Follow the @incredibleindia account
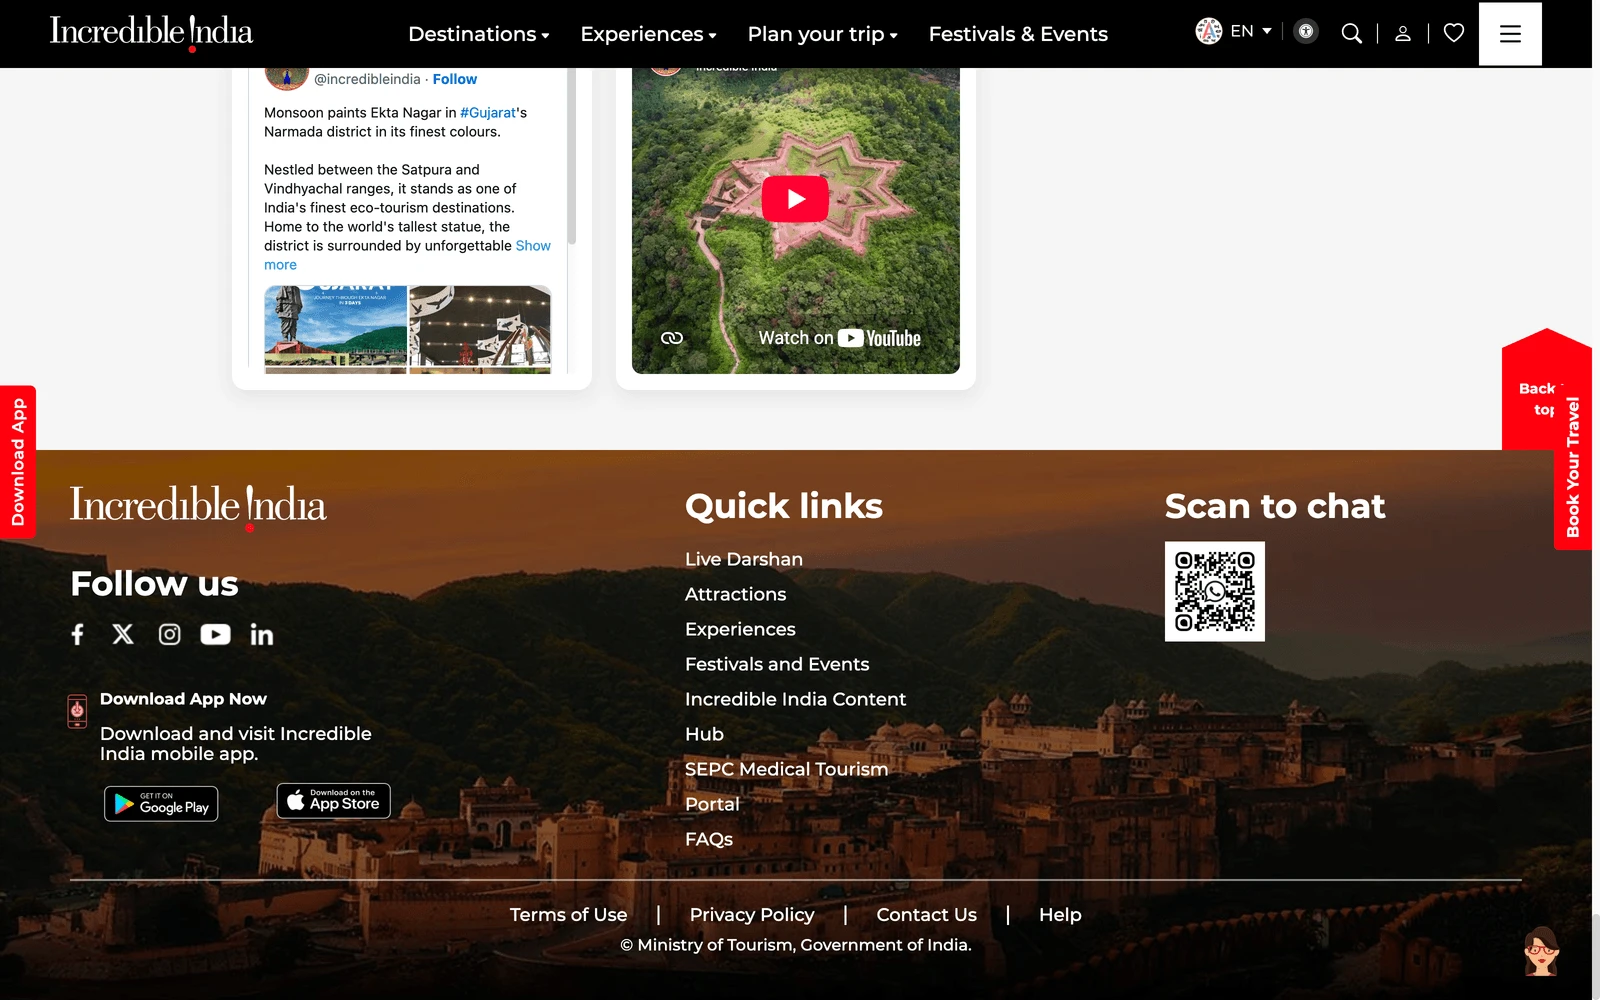This screenshot has height=1000, width=1600. pos(455,79)
